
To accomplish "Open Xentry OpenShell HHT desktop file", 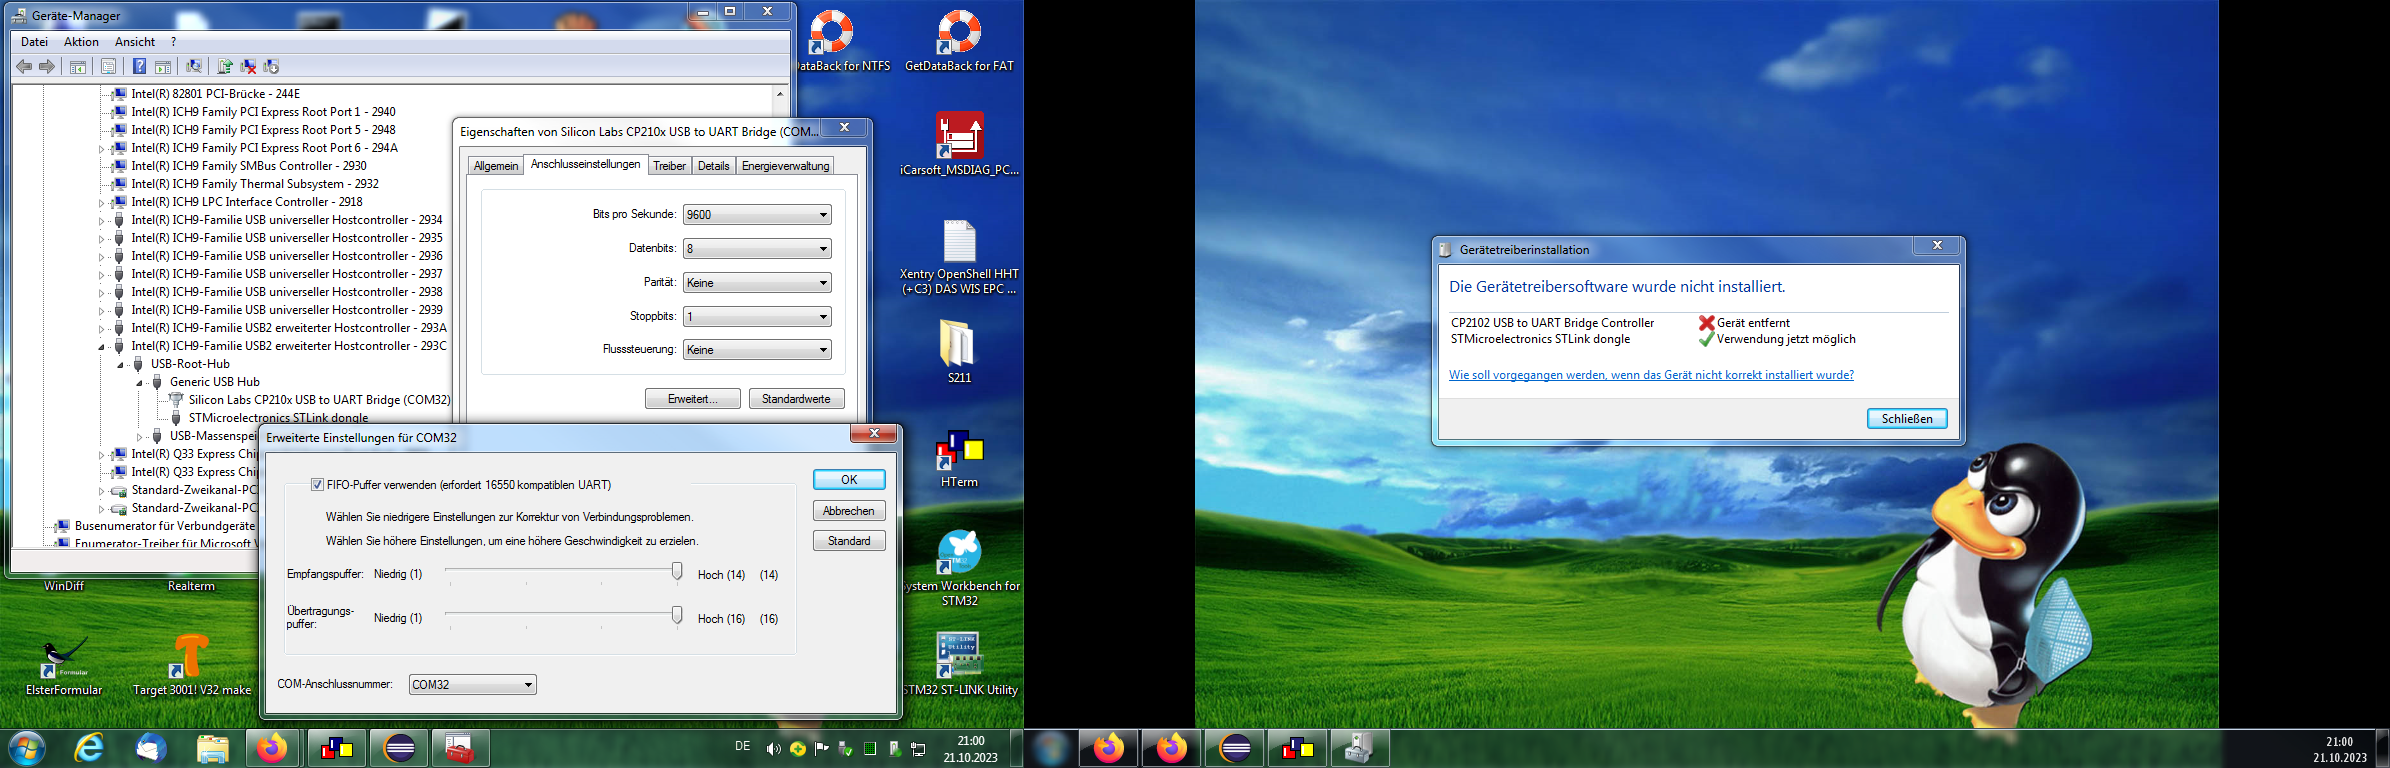I will point(959,257).
